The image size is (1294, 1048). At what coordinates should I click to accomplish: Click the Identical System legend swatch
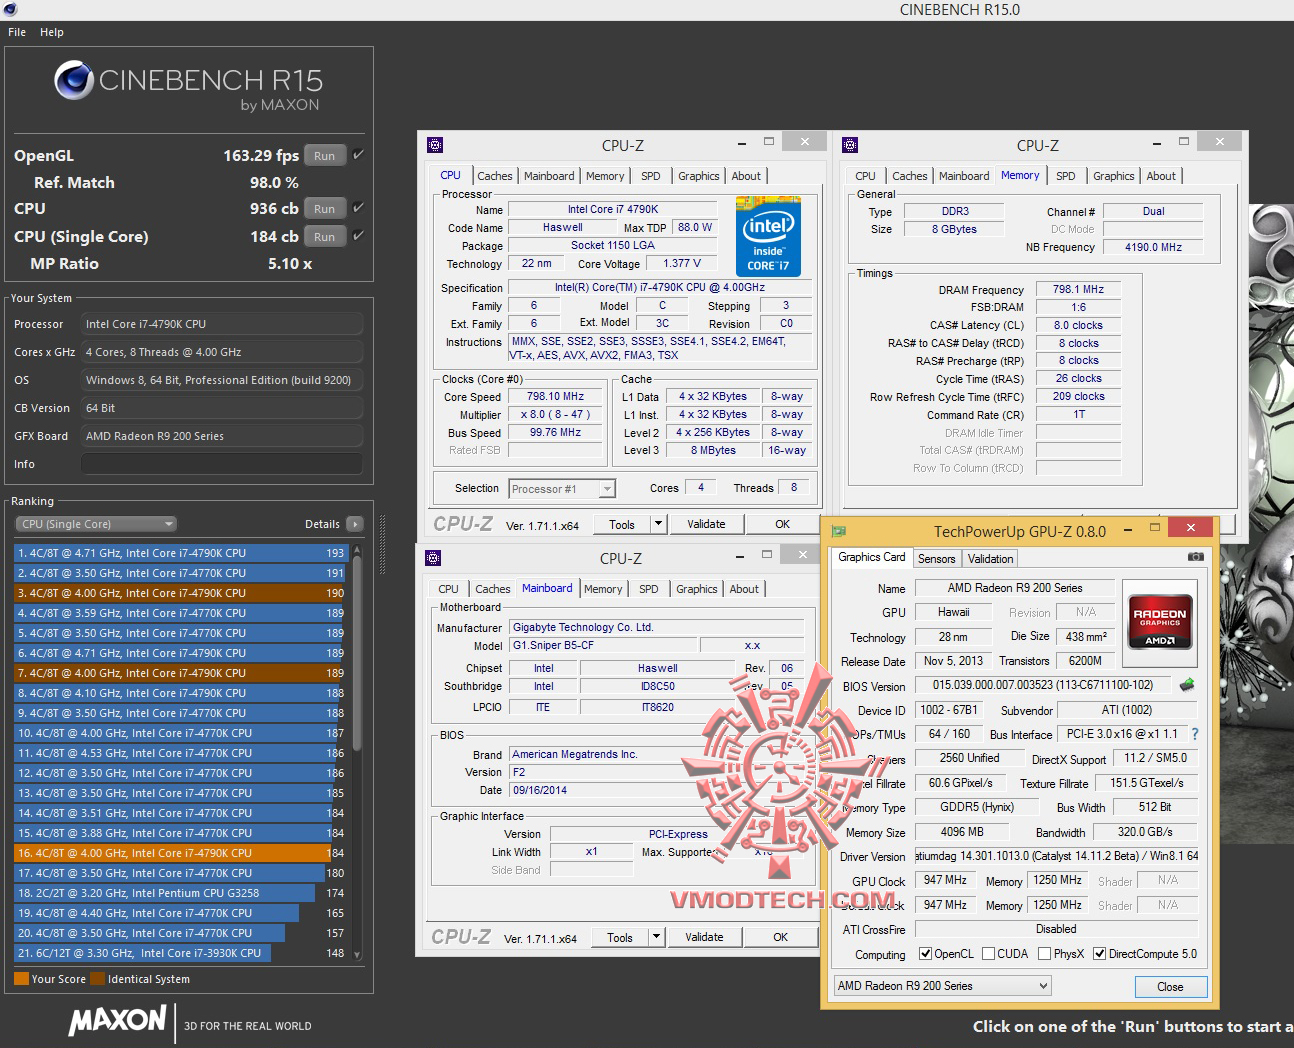[97, 979]
